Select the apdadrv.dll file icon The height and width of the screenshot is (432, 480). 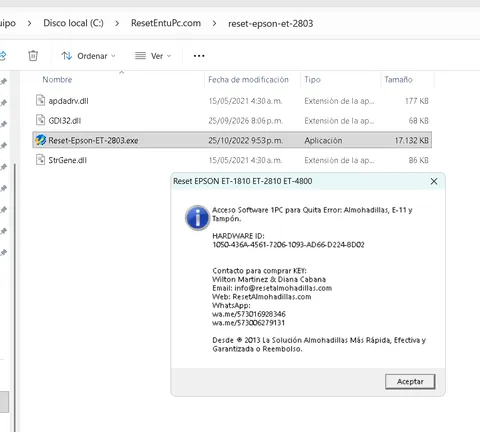[x=40, y=100]
